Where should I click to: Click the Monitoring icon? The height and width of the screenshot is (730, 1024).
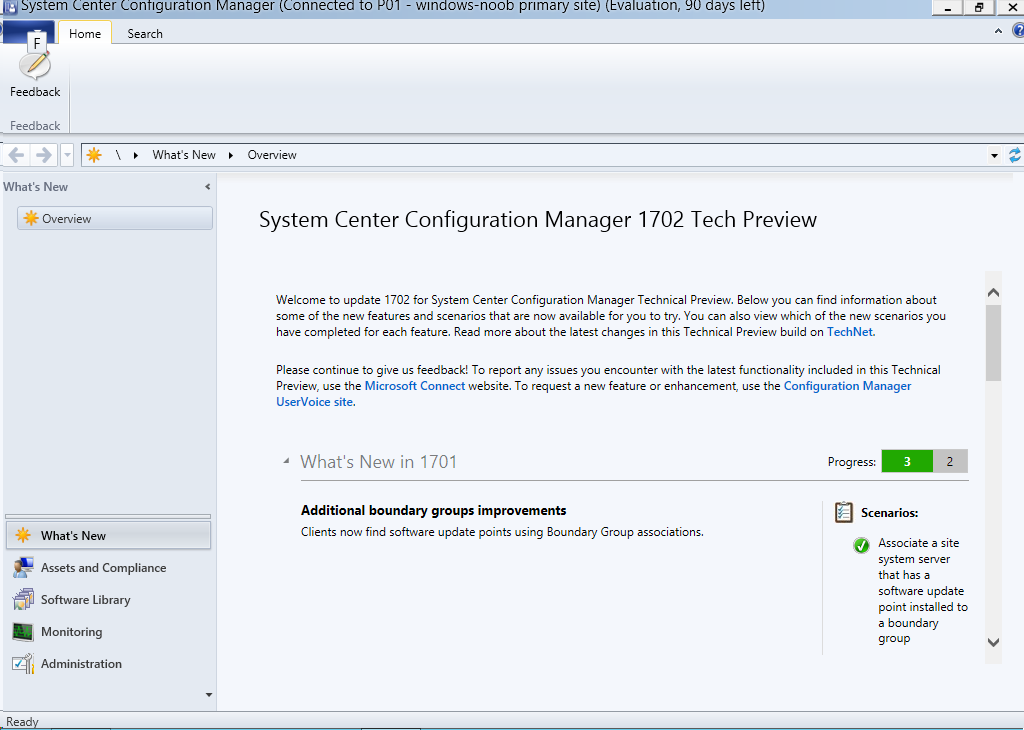tap(23, 631)
